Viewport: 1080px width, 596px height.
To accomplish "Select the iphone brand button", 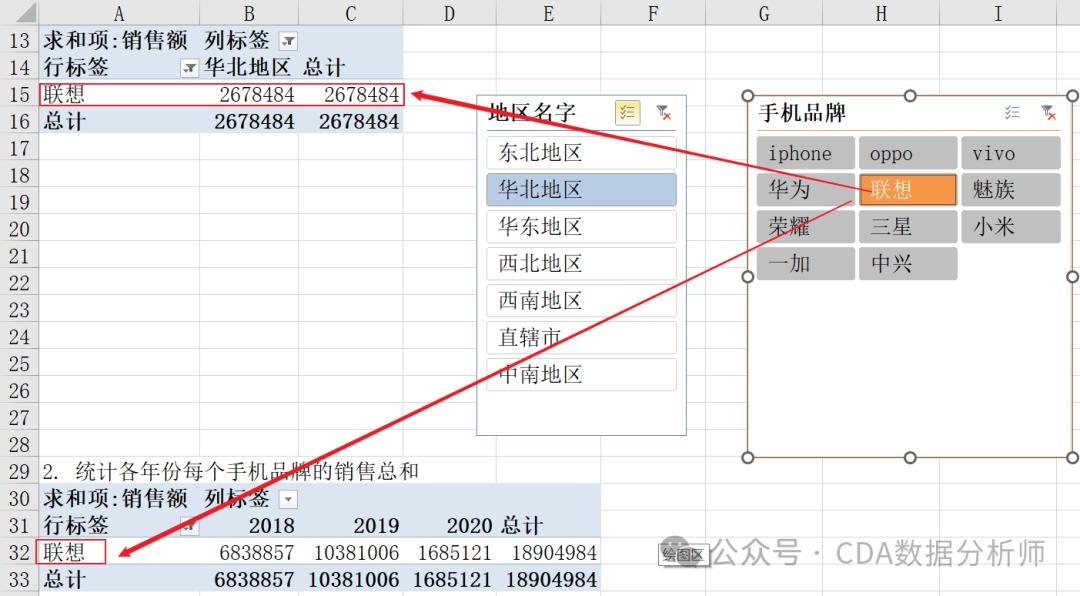I will [x=805, y=153].
